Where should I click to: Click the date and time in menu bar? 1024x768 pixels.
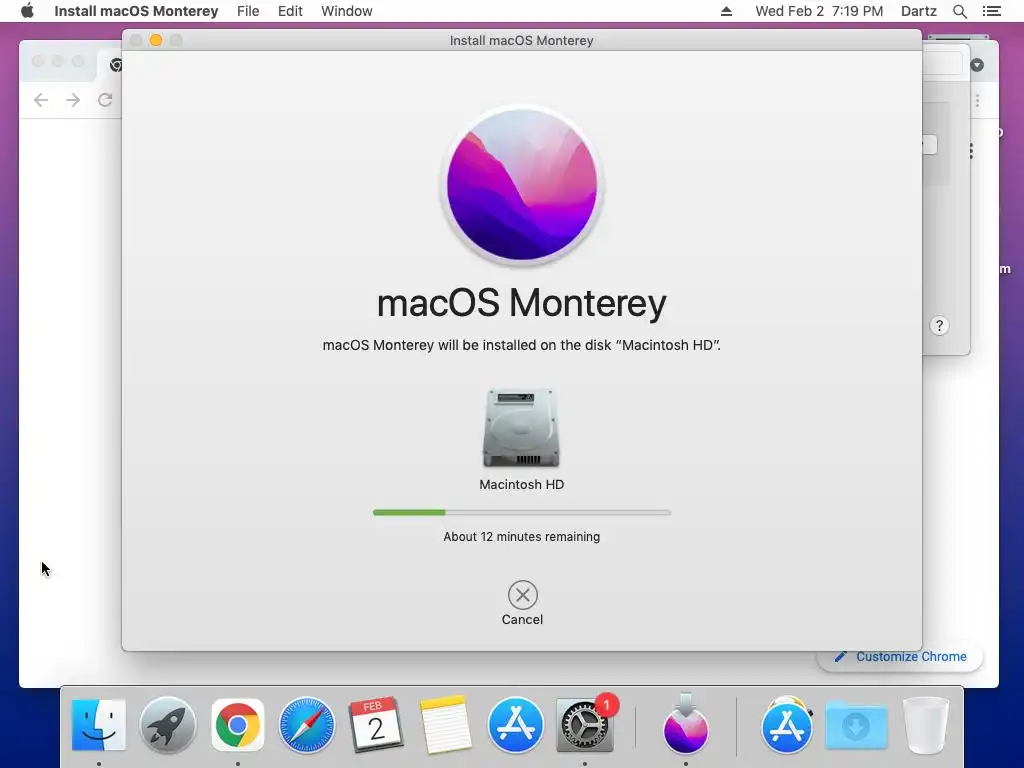click(x=819, y=11)
